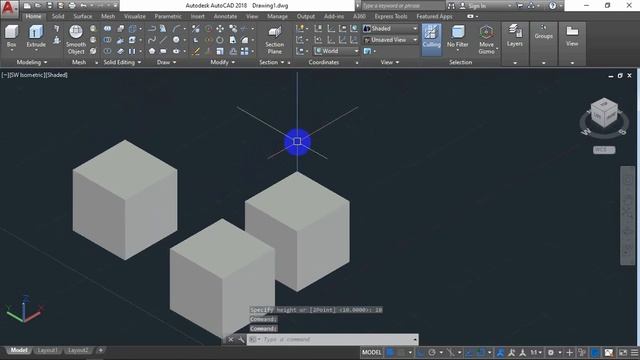Expand the View panel title dropdown

[x=390, y=62]
